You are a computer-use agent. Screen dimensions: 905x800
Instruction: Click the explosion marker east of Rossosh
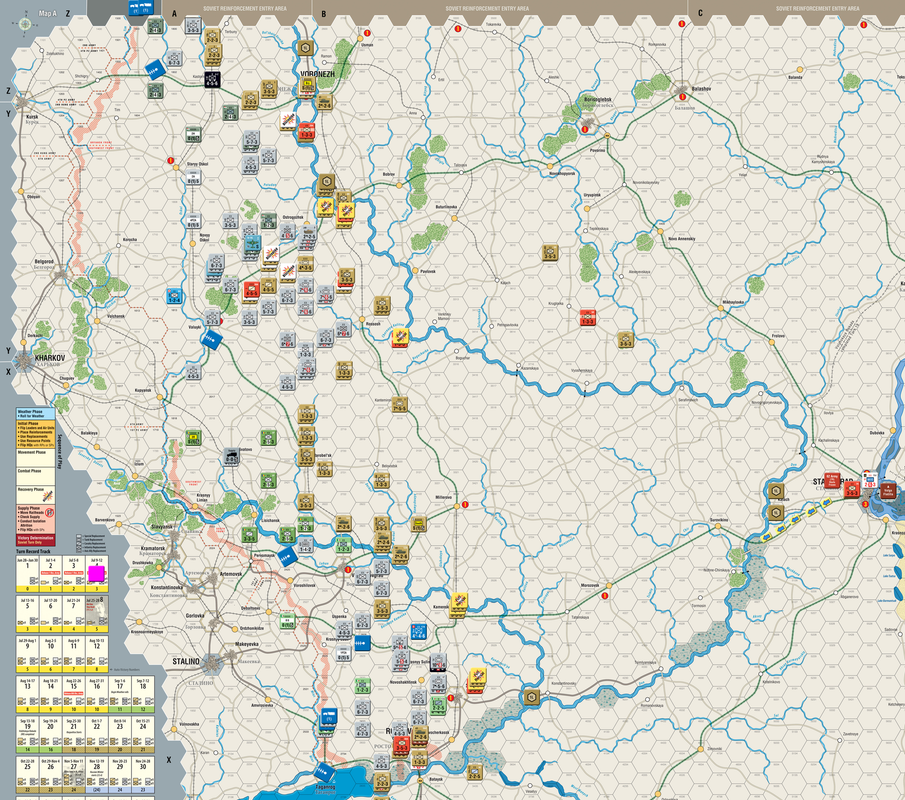(401, 336)
